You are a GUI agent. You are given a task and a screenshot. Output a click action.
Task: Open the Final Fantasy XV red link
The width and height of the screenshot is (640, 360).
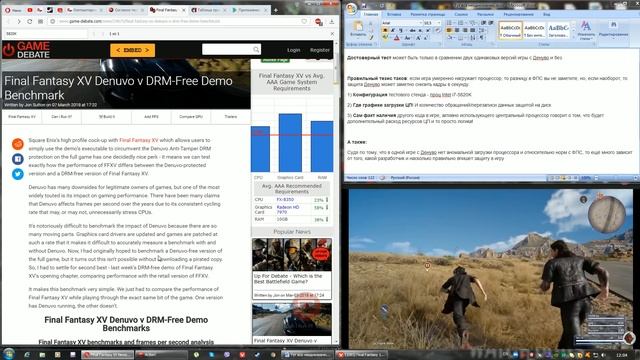point(139,140)
